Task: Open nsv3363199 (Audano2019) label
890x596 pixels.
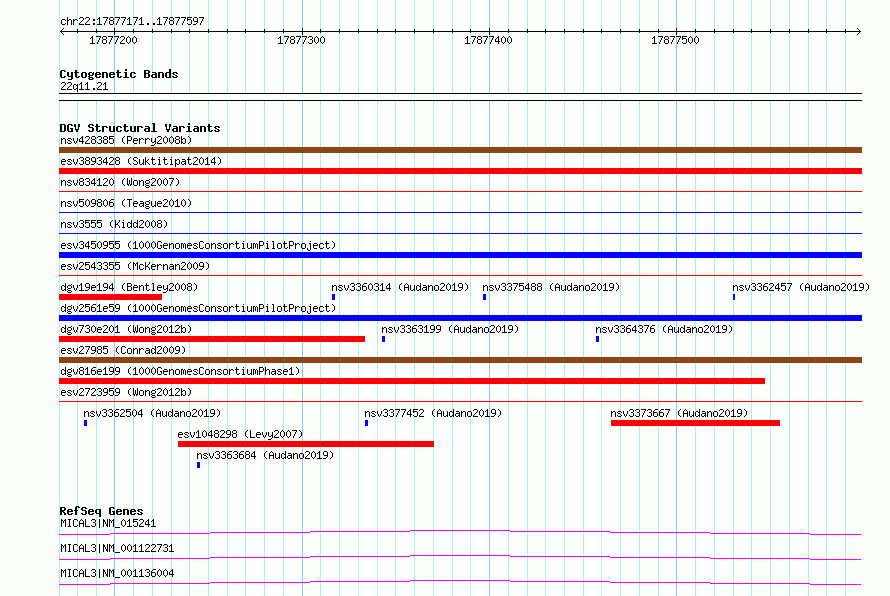Action: [450, 329]
